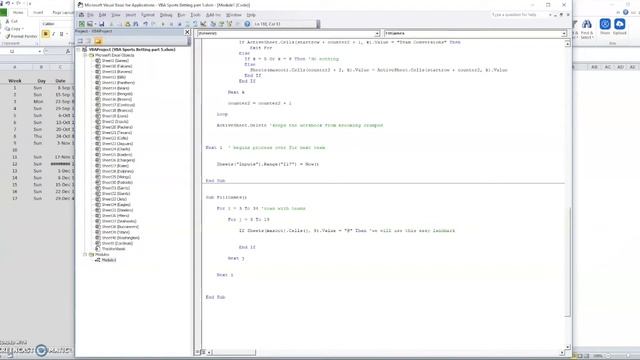Open the File menu in VBA editor
Screen dimensions: 640x360
coord(90,15)
